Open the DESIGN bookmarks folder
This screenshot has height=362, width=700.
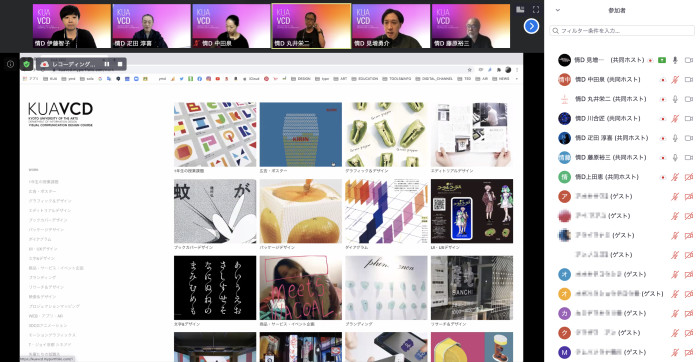pos(300,79)
